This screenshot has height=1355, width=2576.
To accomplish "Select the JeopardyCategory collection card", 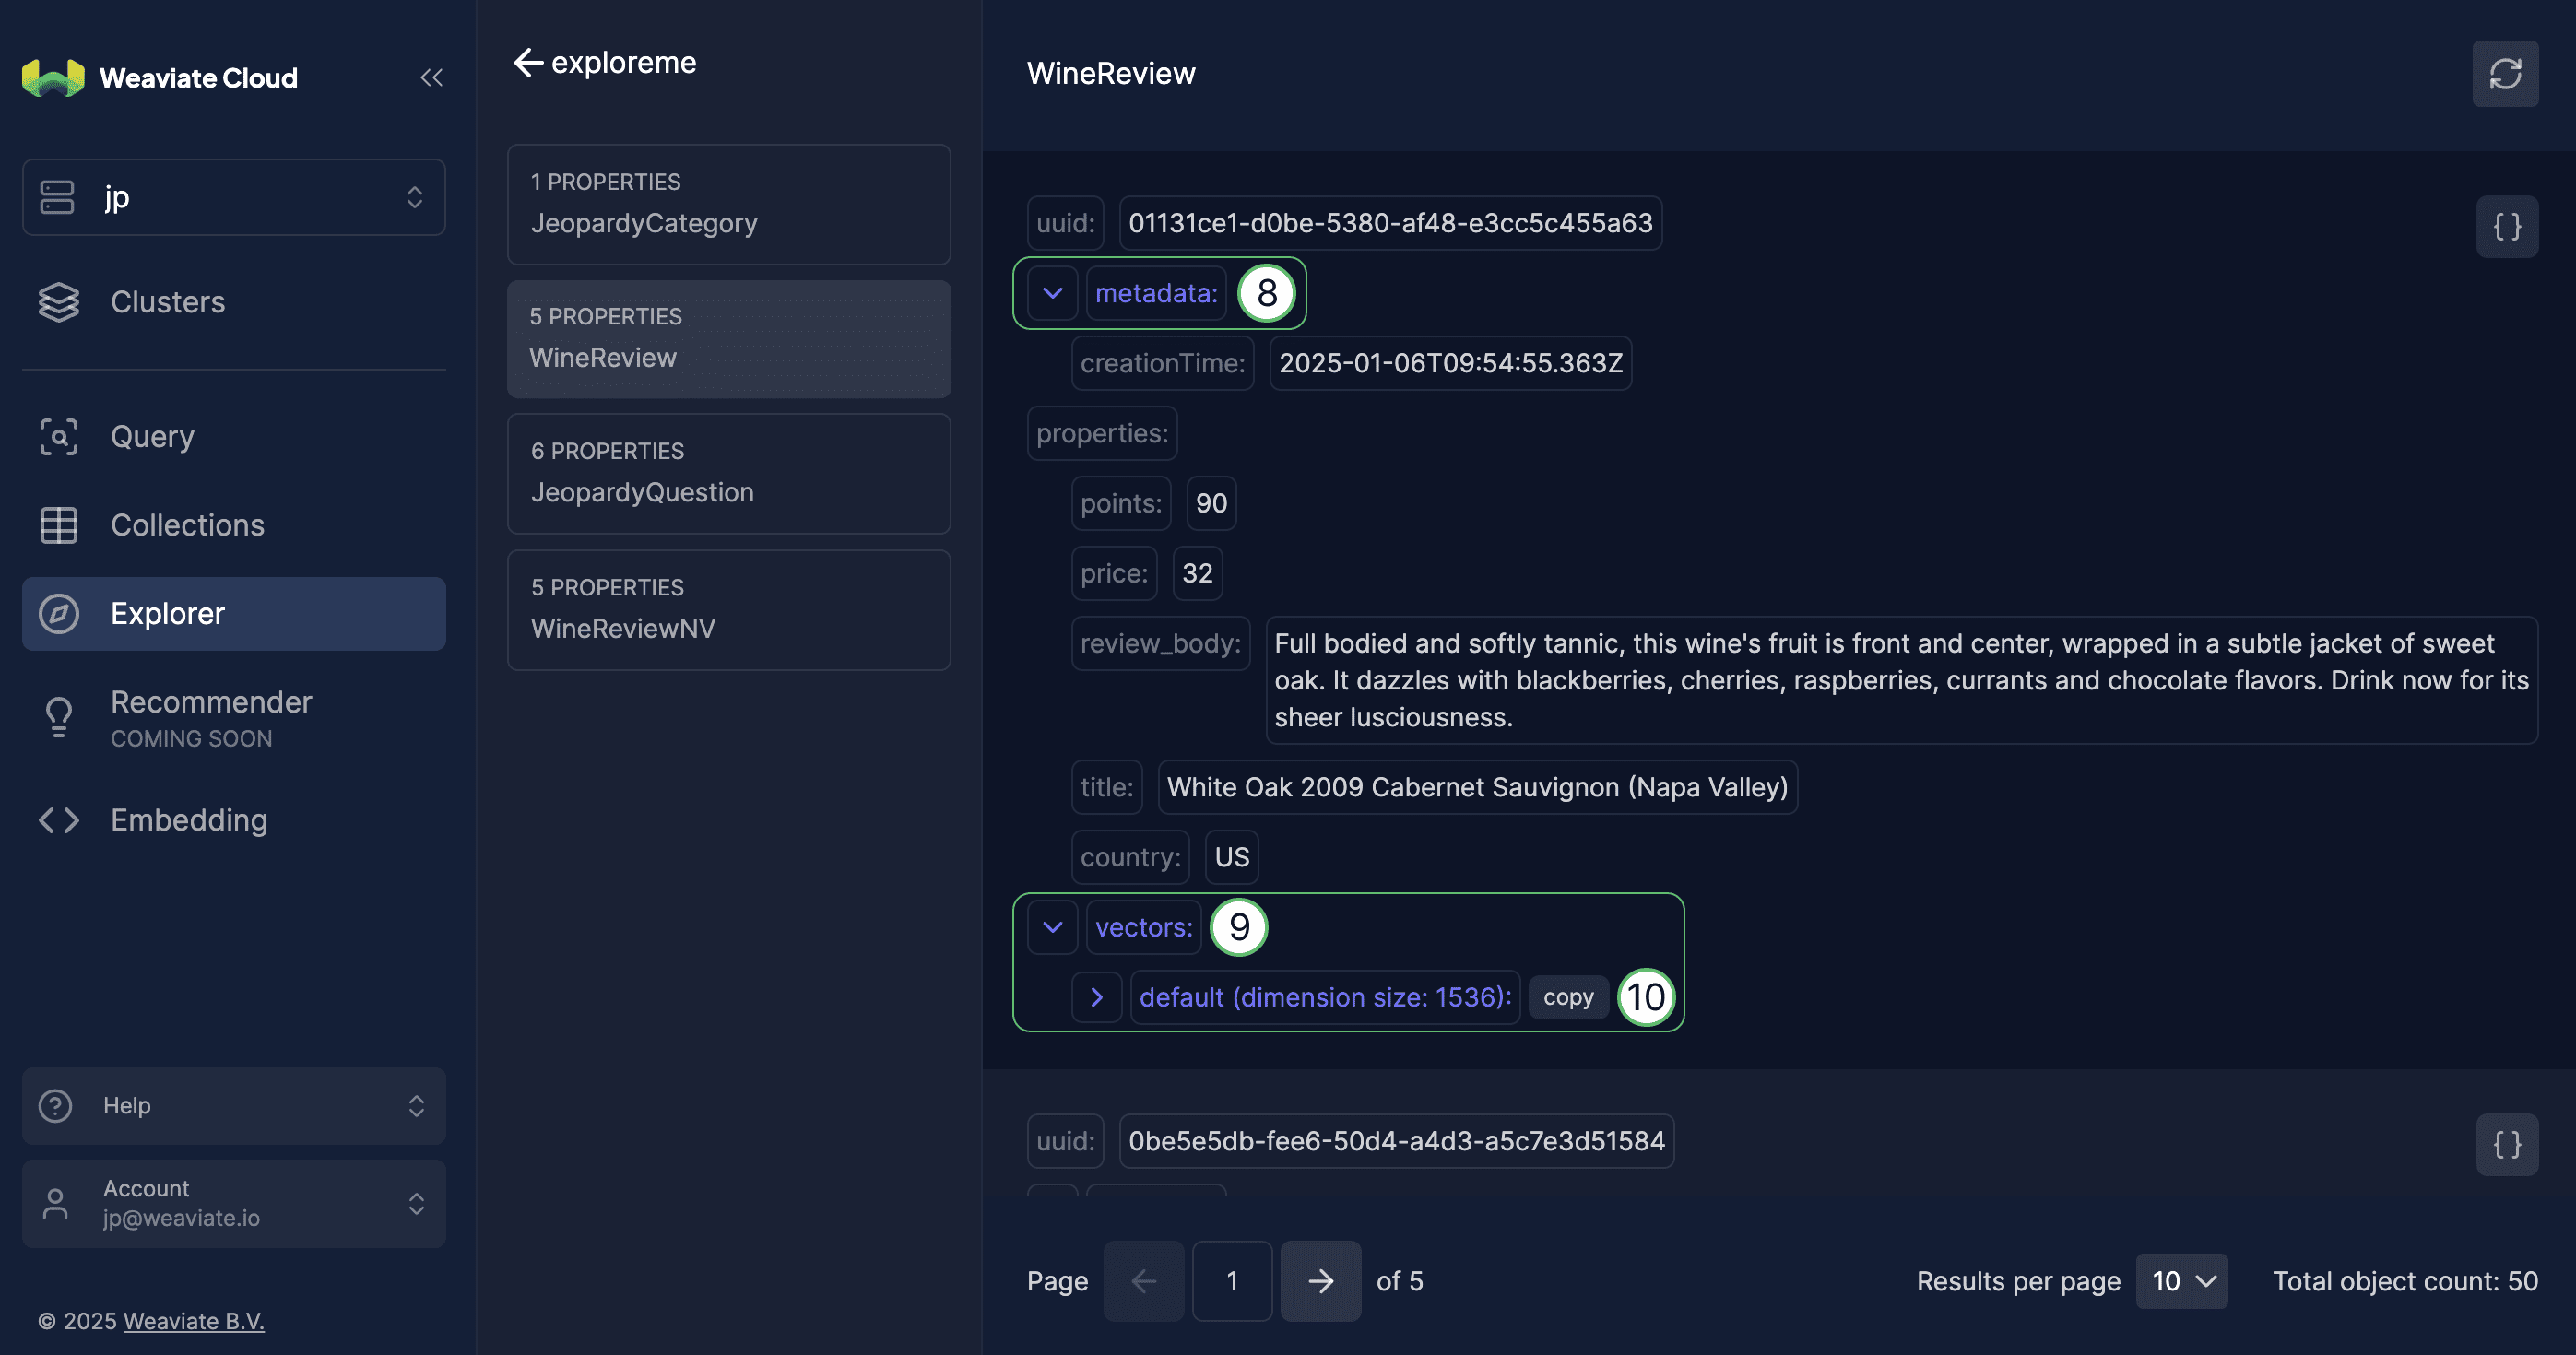I will point(729,204).
